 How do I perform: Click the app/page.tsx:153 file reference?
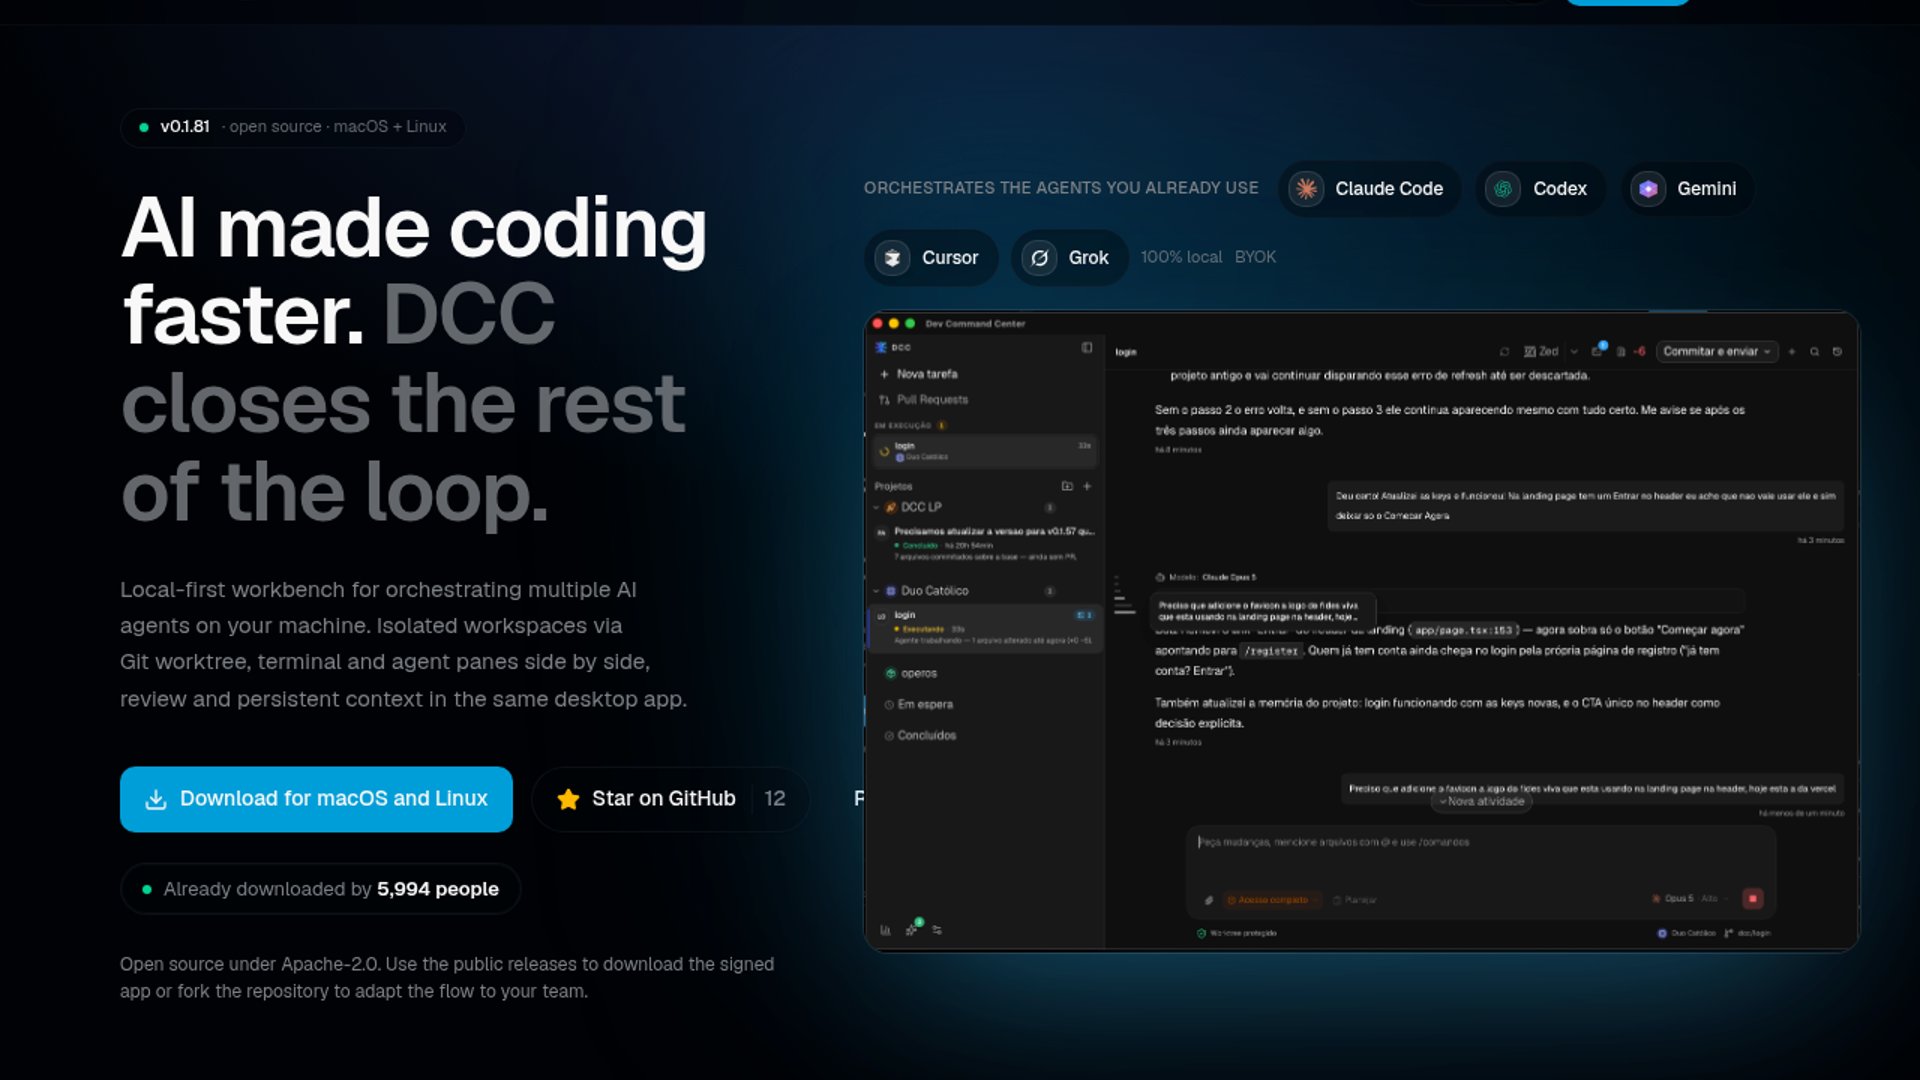[1463, 631]
